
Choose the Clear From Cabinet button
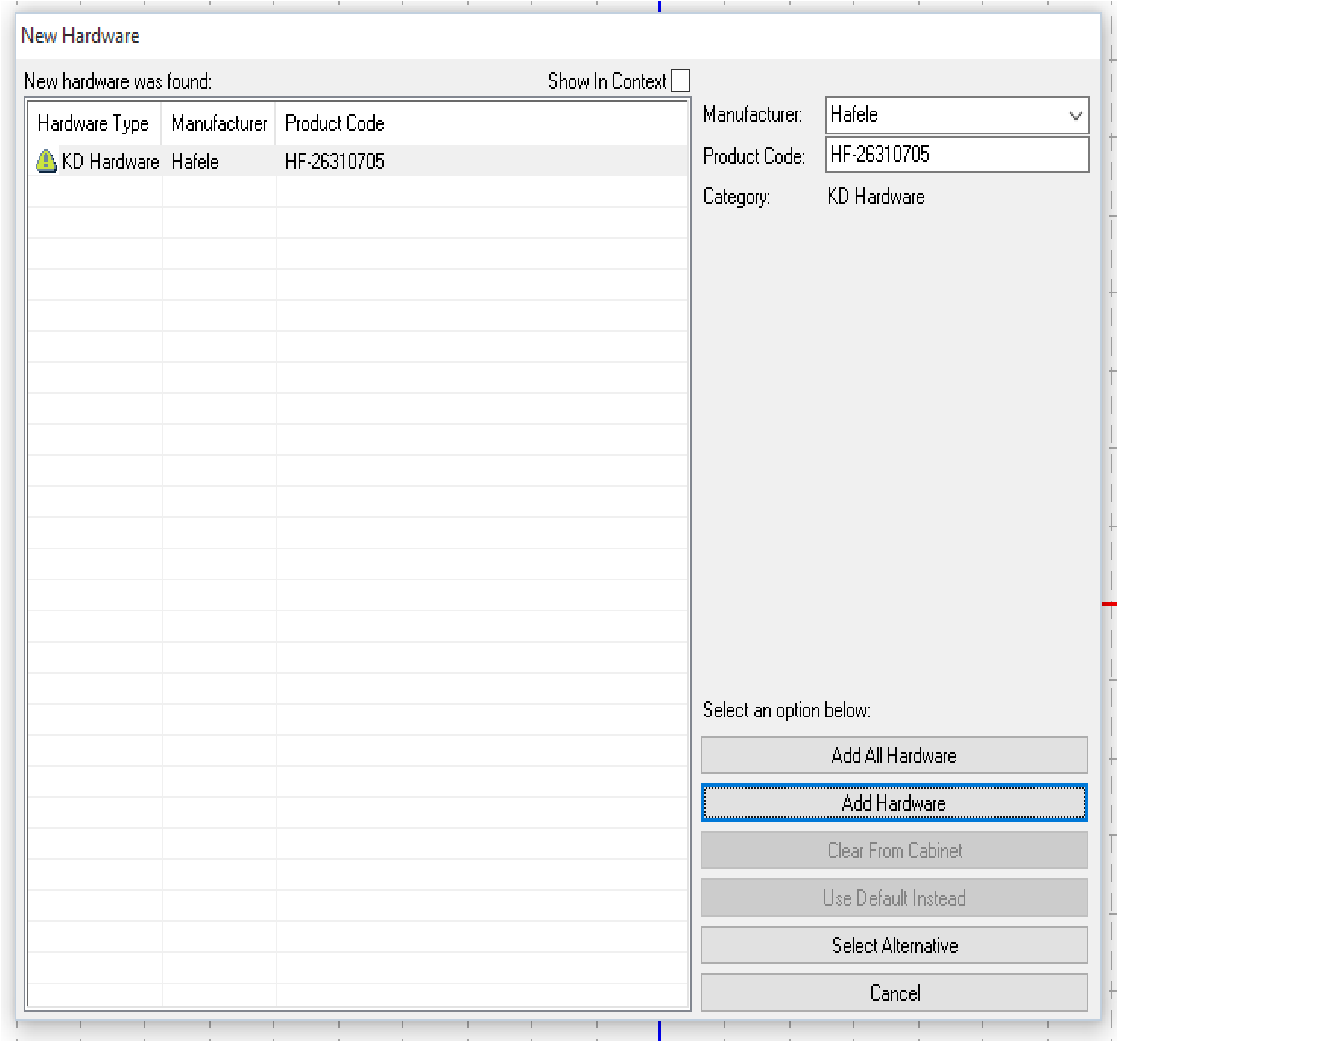click(894, 851)
